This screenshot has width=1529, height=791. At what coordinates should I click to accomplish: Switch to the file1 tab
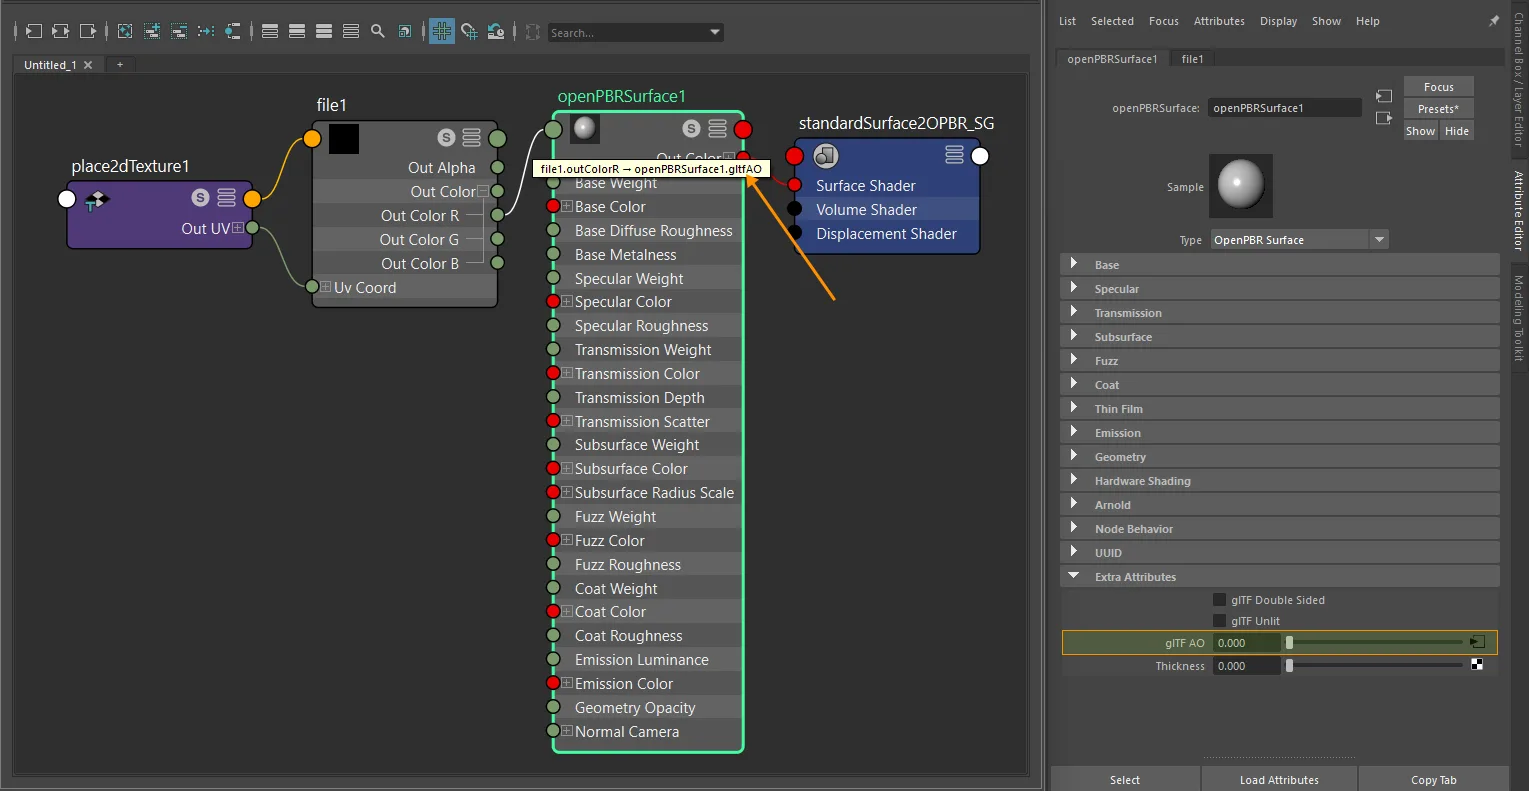(1192, 59)
